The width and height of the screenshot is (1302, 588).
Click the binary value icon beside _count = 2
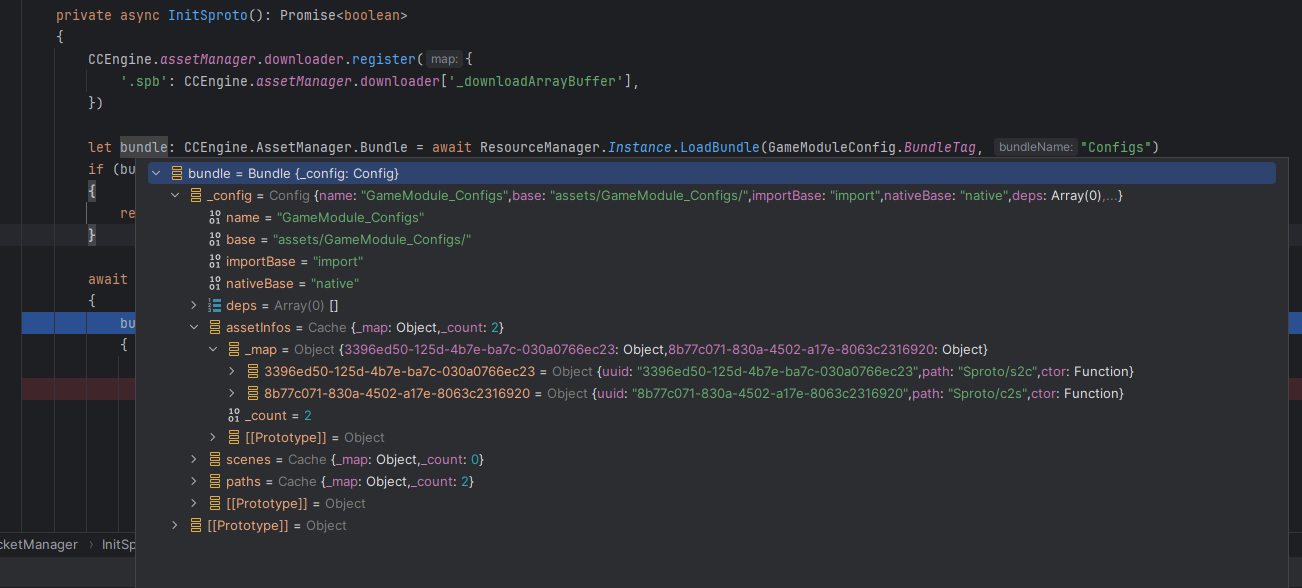tap(234, 416)
